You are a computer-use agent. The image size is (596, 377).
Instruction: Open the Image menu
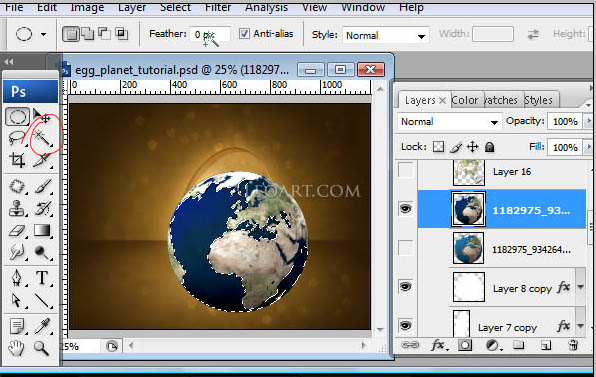87,7
